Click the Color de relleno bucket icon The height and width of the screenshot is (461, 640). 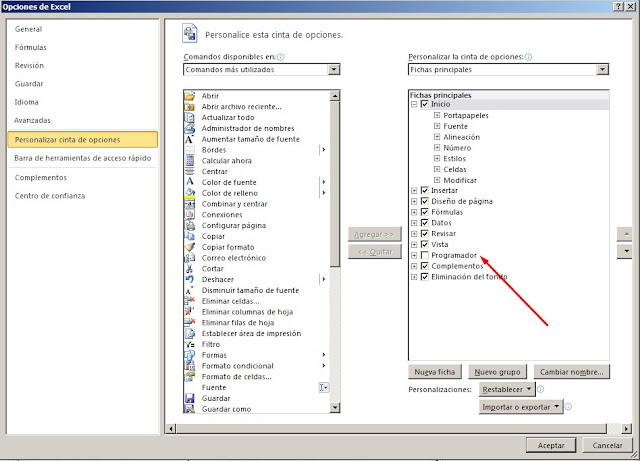pos(189,193)
